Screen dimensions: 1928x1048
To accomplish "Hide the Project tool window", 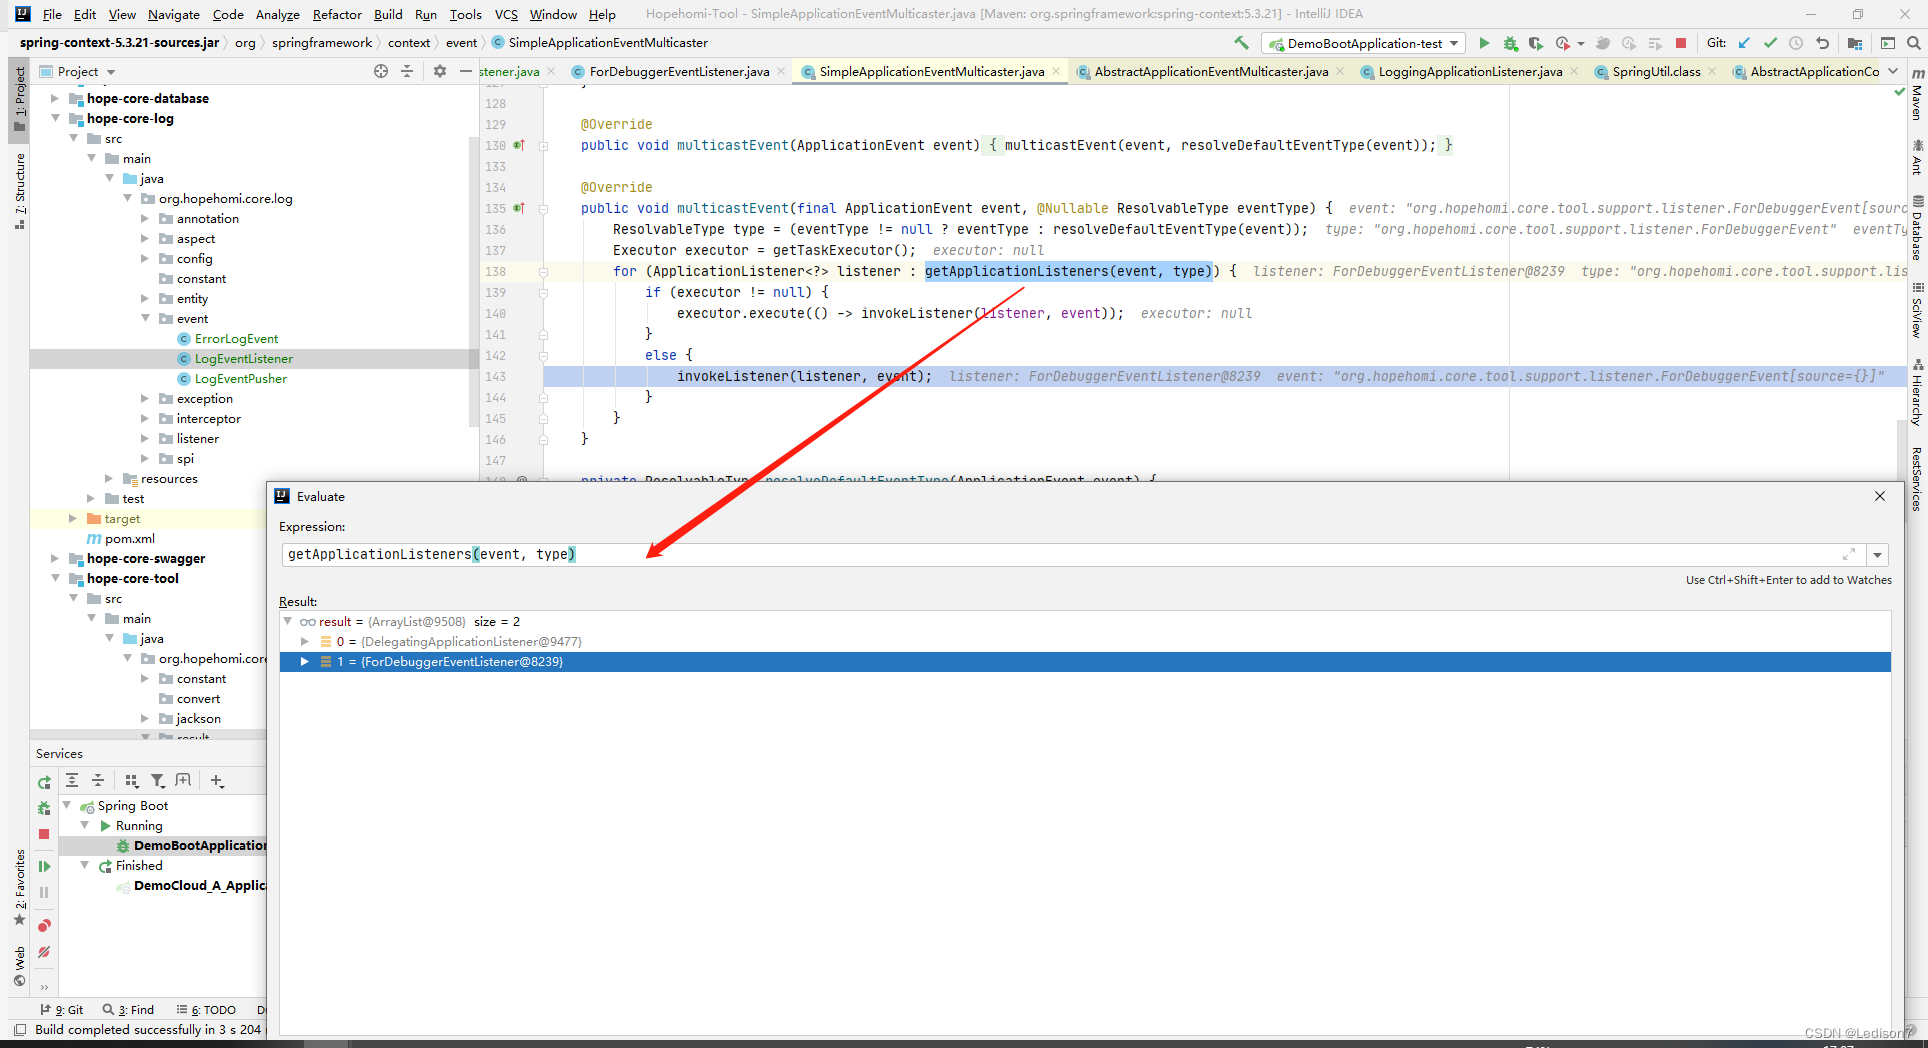I will click(465, 71).
